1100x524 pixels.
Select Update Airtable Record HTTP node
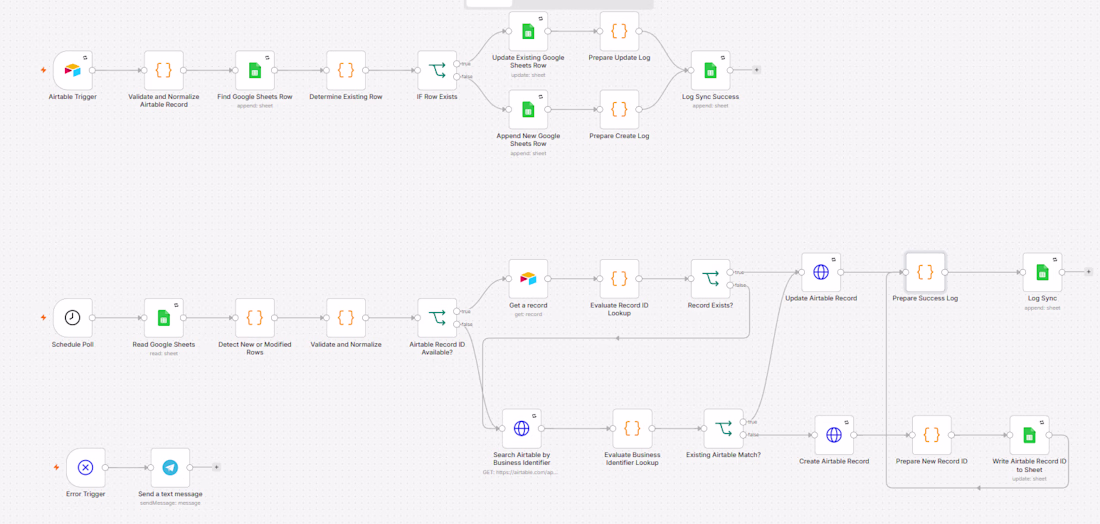(x=821, y=272)
